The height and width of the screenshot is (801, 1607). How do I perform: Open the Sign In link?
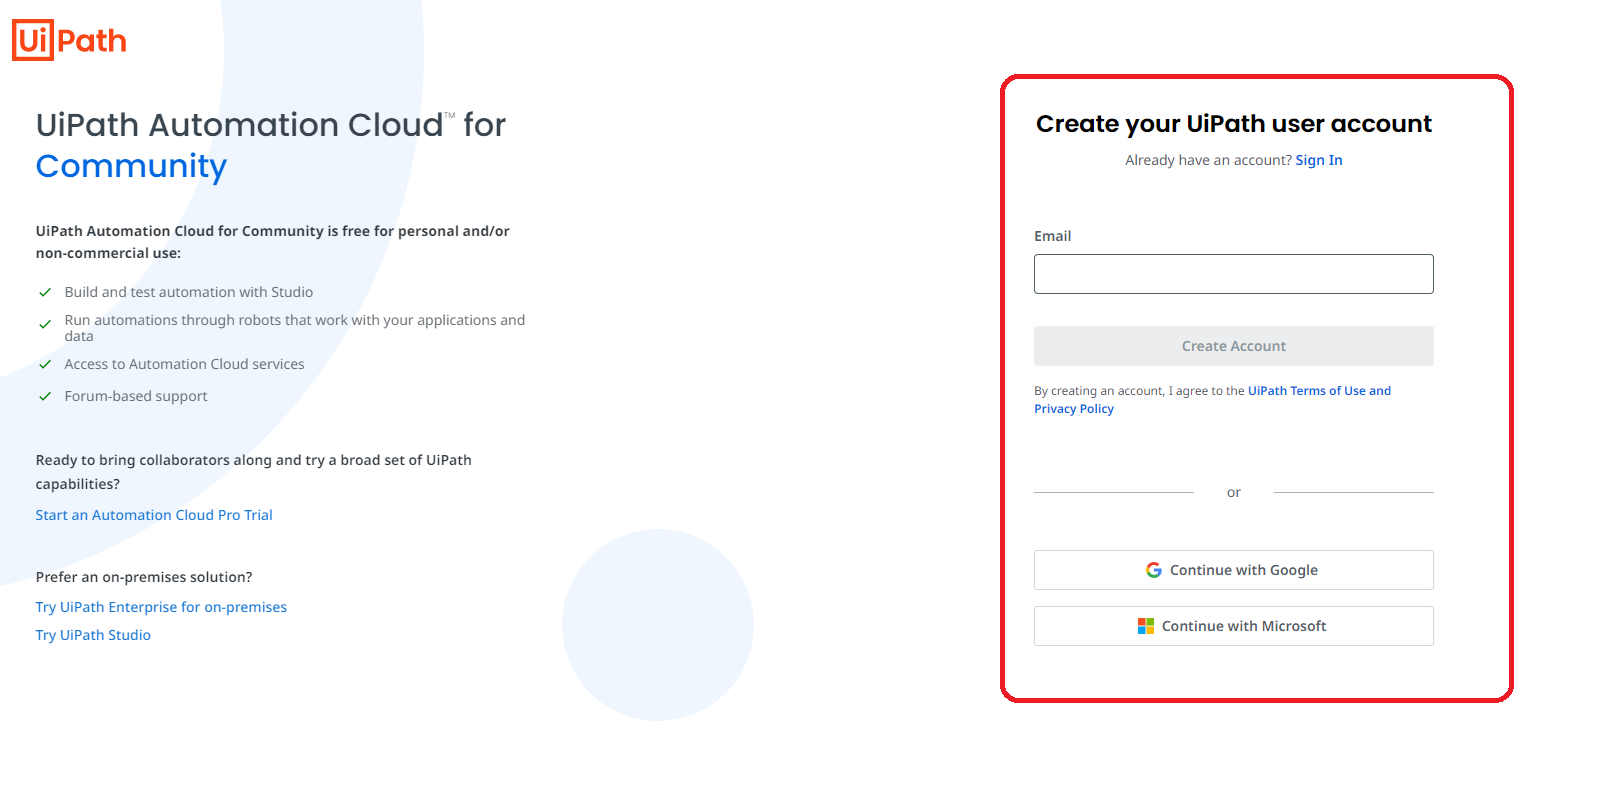[x=1318, y=160]
